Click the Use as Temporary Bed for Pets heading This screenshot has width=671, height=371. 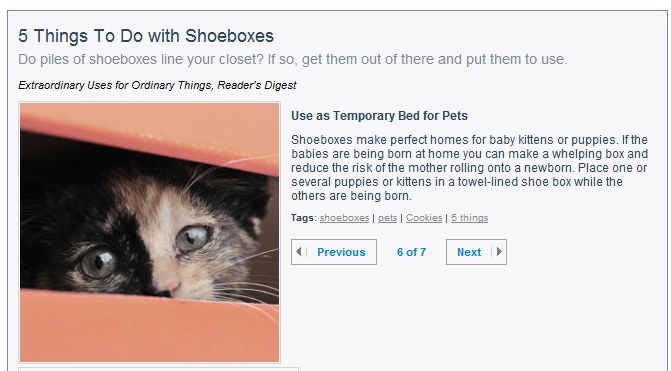(x=379, y=116)
